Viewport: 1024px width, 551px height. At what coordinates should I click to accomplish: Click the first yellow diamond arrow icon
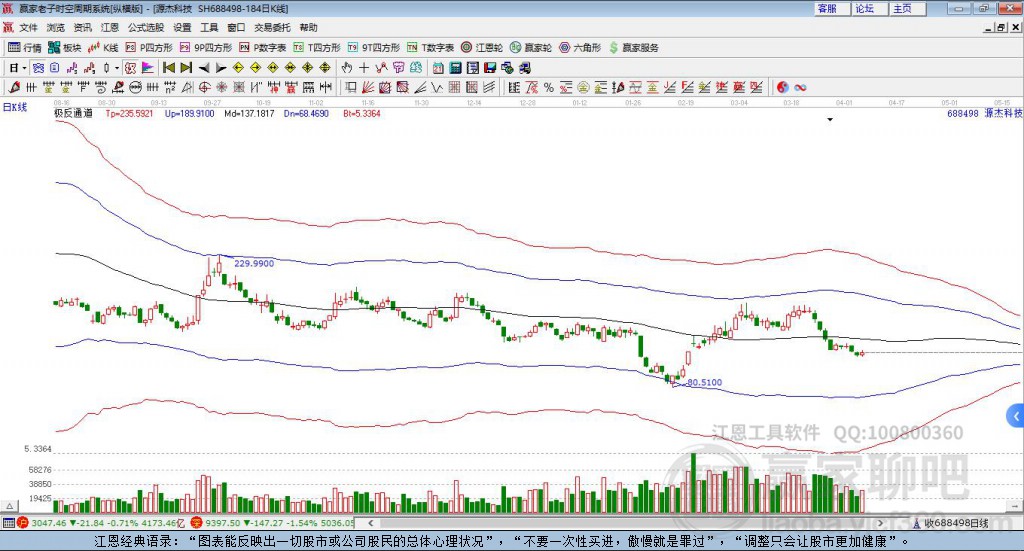pyautogui.click(x=238, y=68)
